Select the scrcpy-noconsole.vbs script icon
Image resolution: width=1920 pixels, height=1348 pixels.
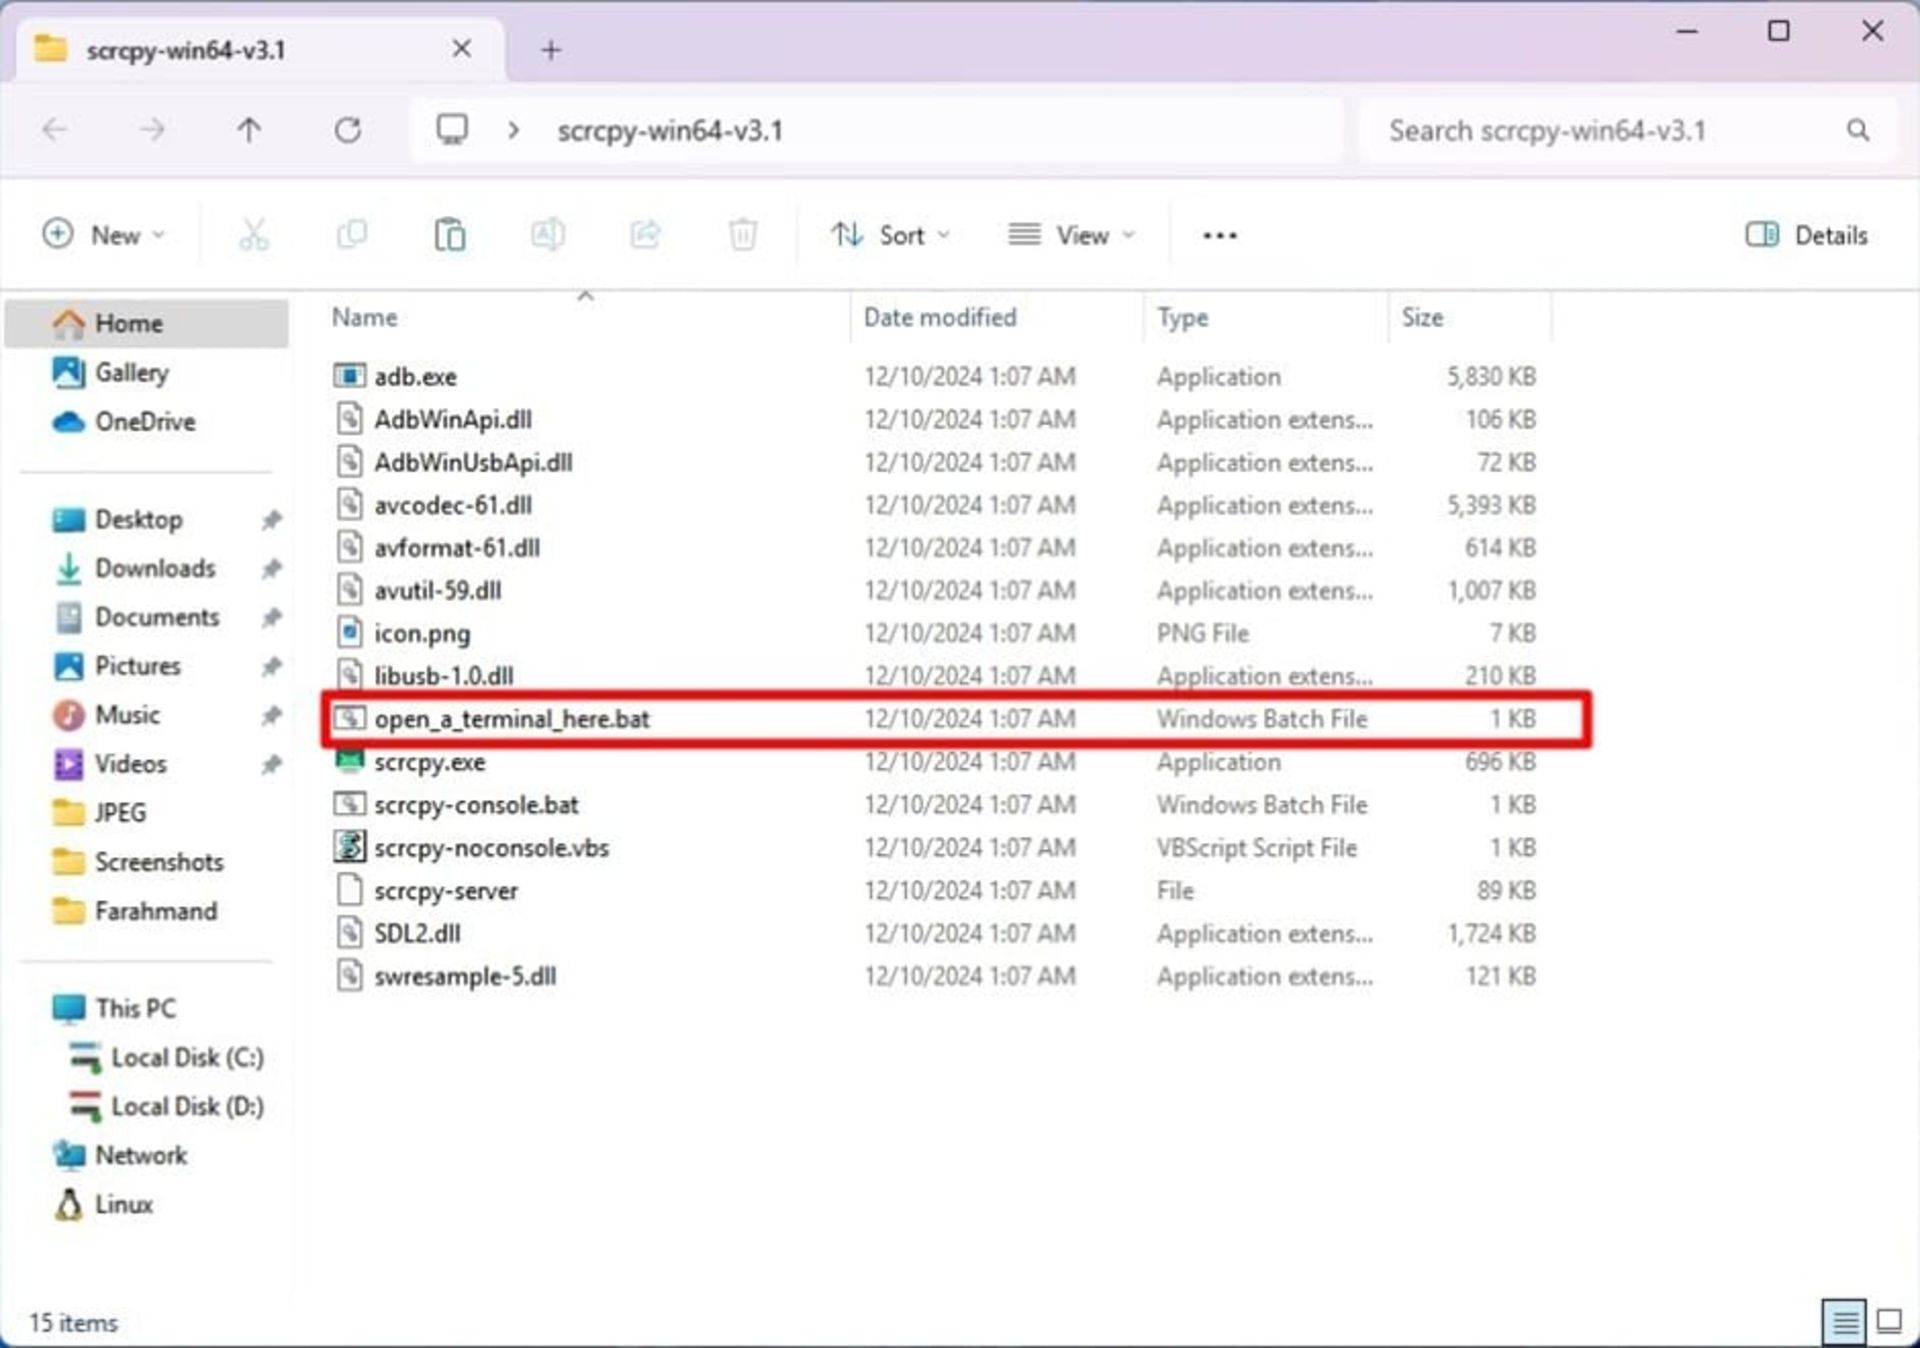click(349, 847)
